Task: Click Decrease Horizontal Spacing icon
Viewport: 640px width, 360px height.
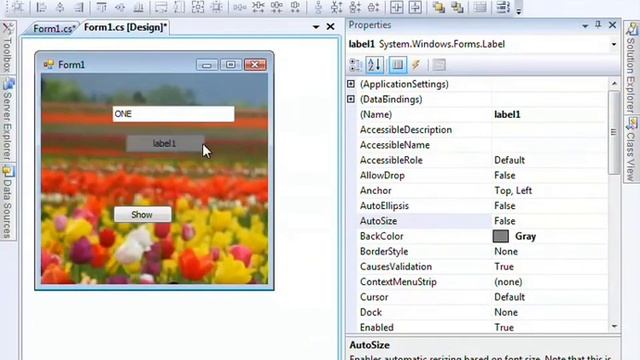Action: [277, 7]
